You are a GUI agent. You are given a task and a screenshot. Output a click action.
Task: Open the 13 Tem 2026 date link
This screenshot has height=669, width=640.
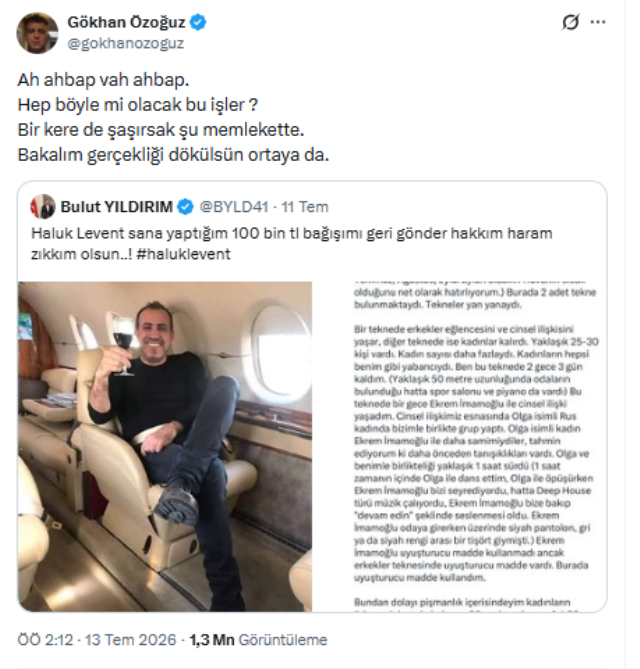coord(131,640)
